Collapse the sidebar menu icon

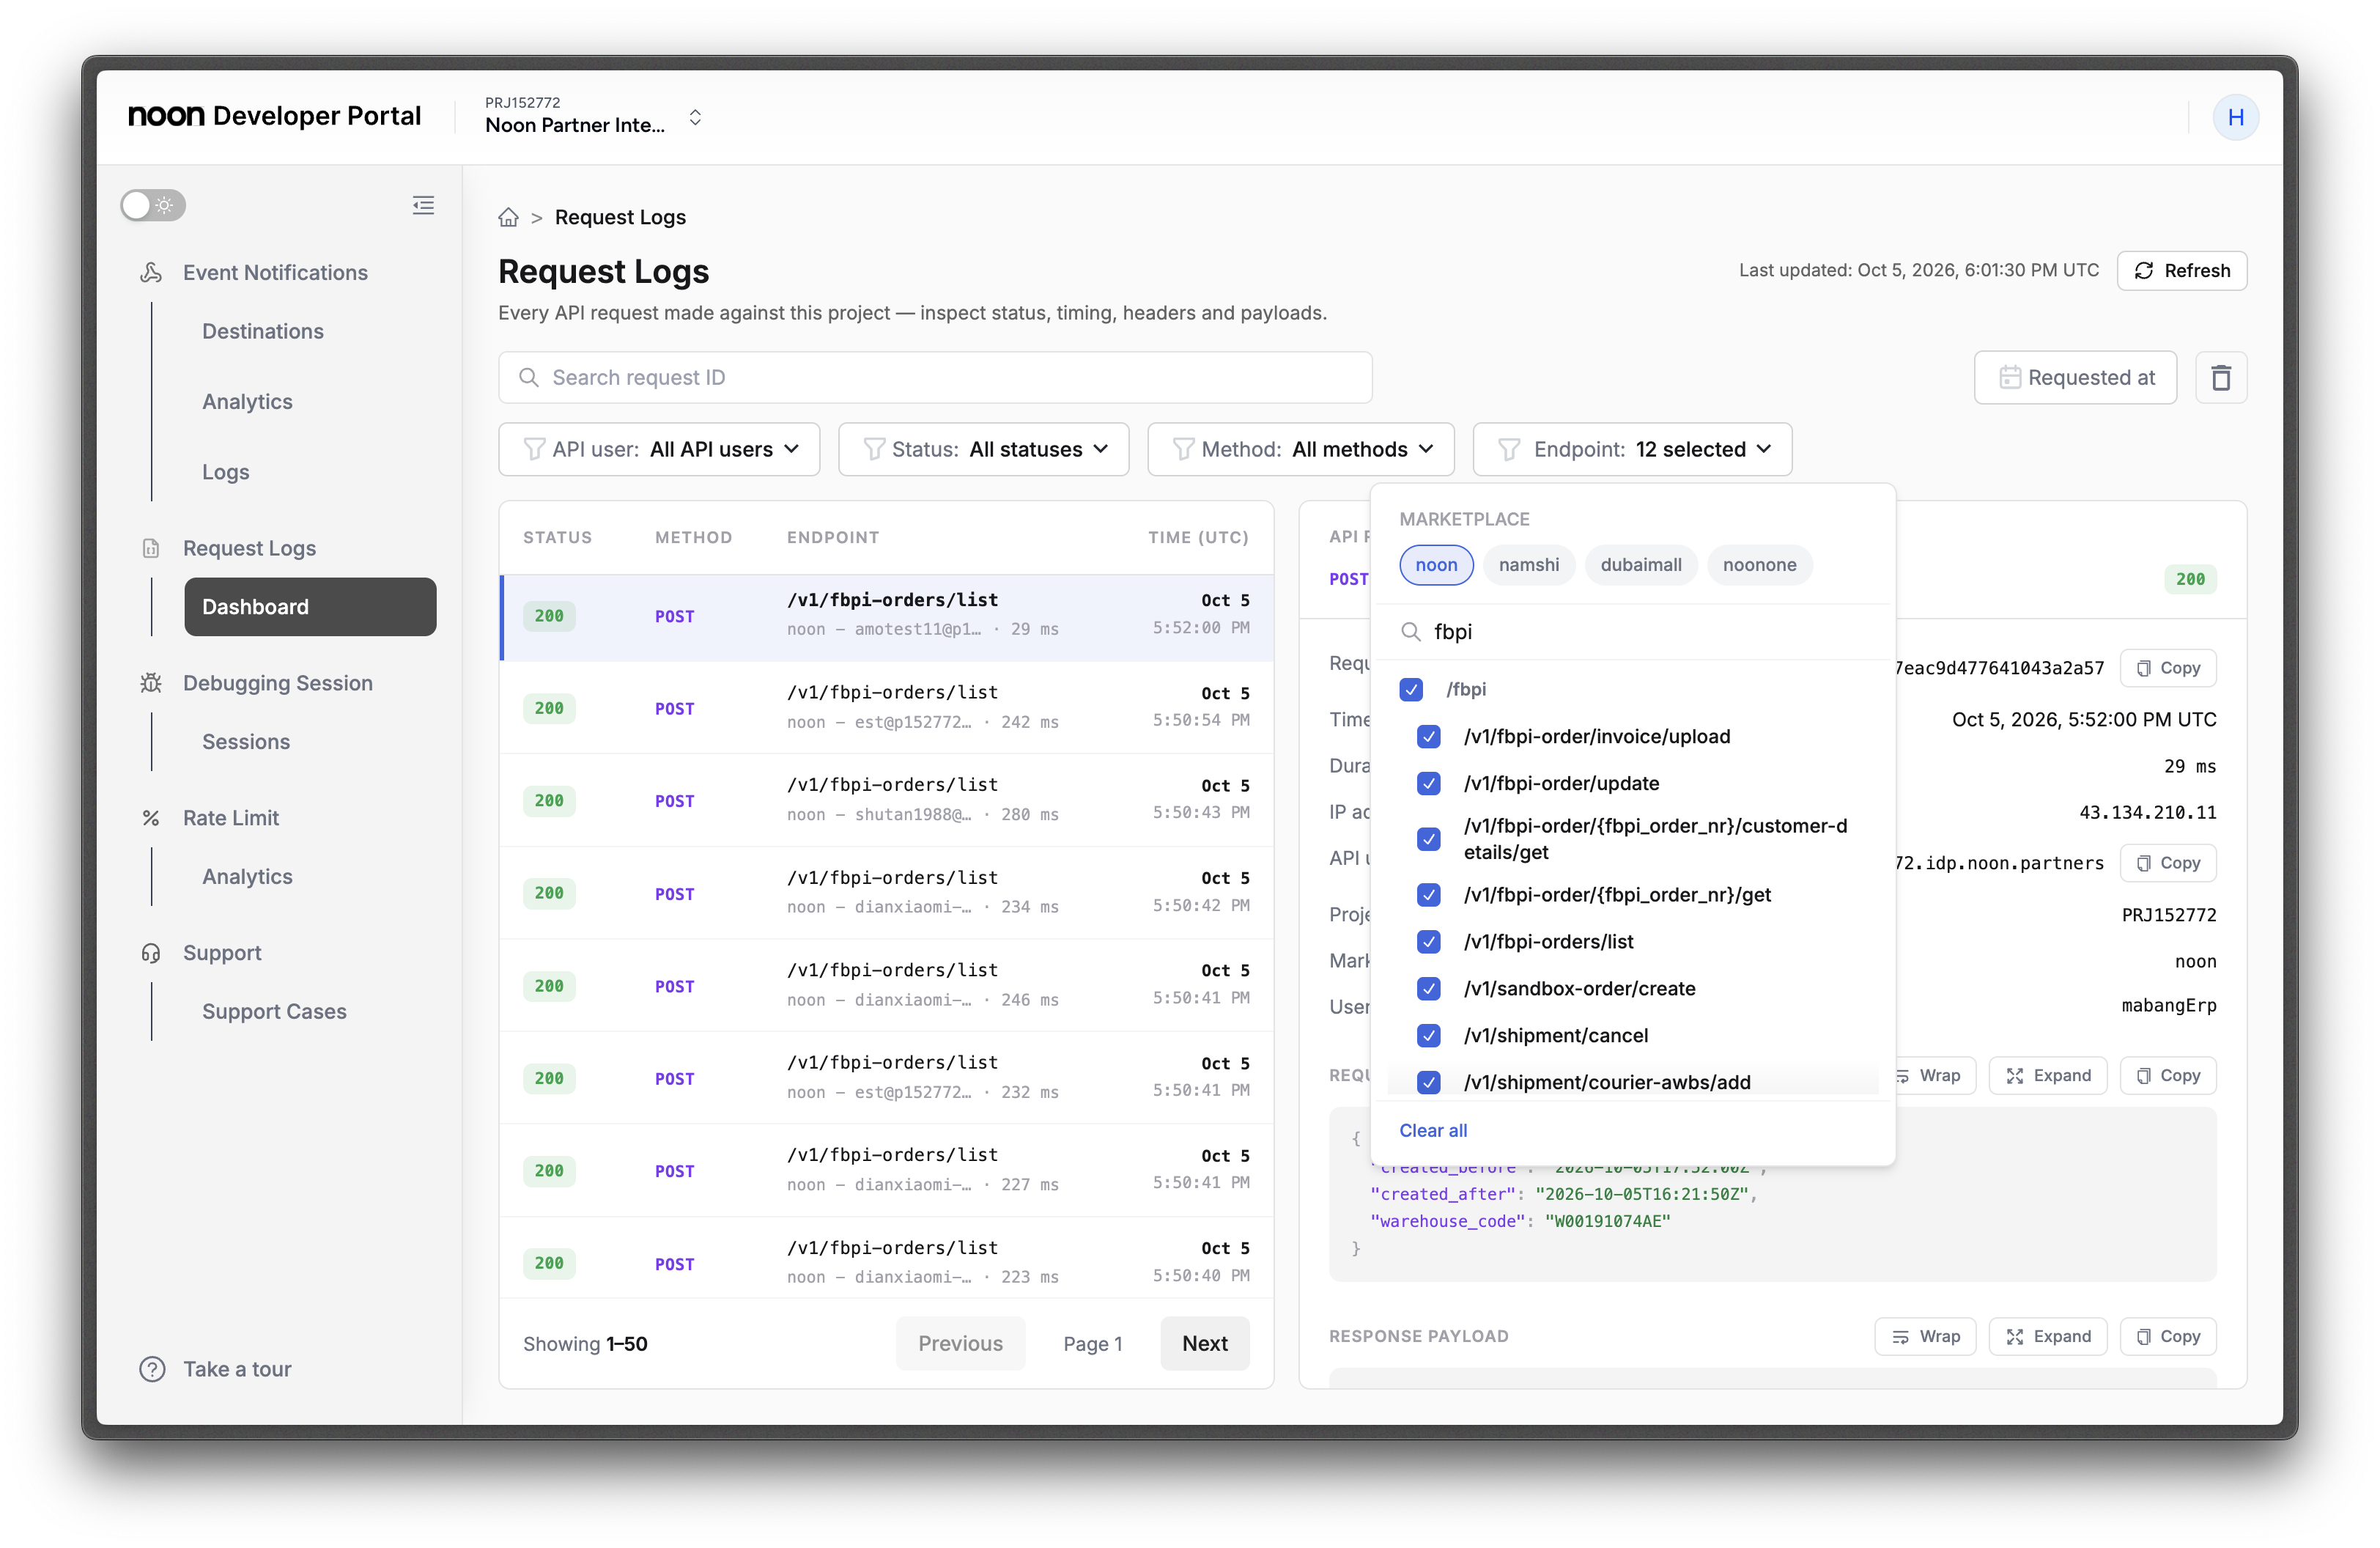point(423,205)
